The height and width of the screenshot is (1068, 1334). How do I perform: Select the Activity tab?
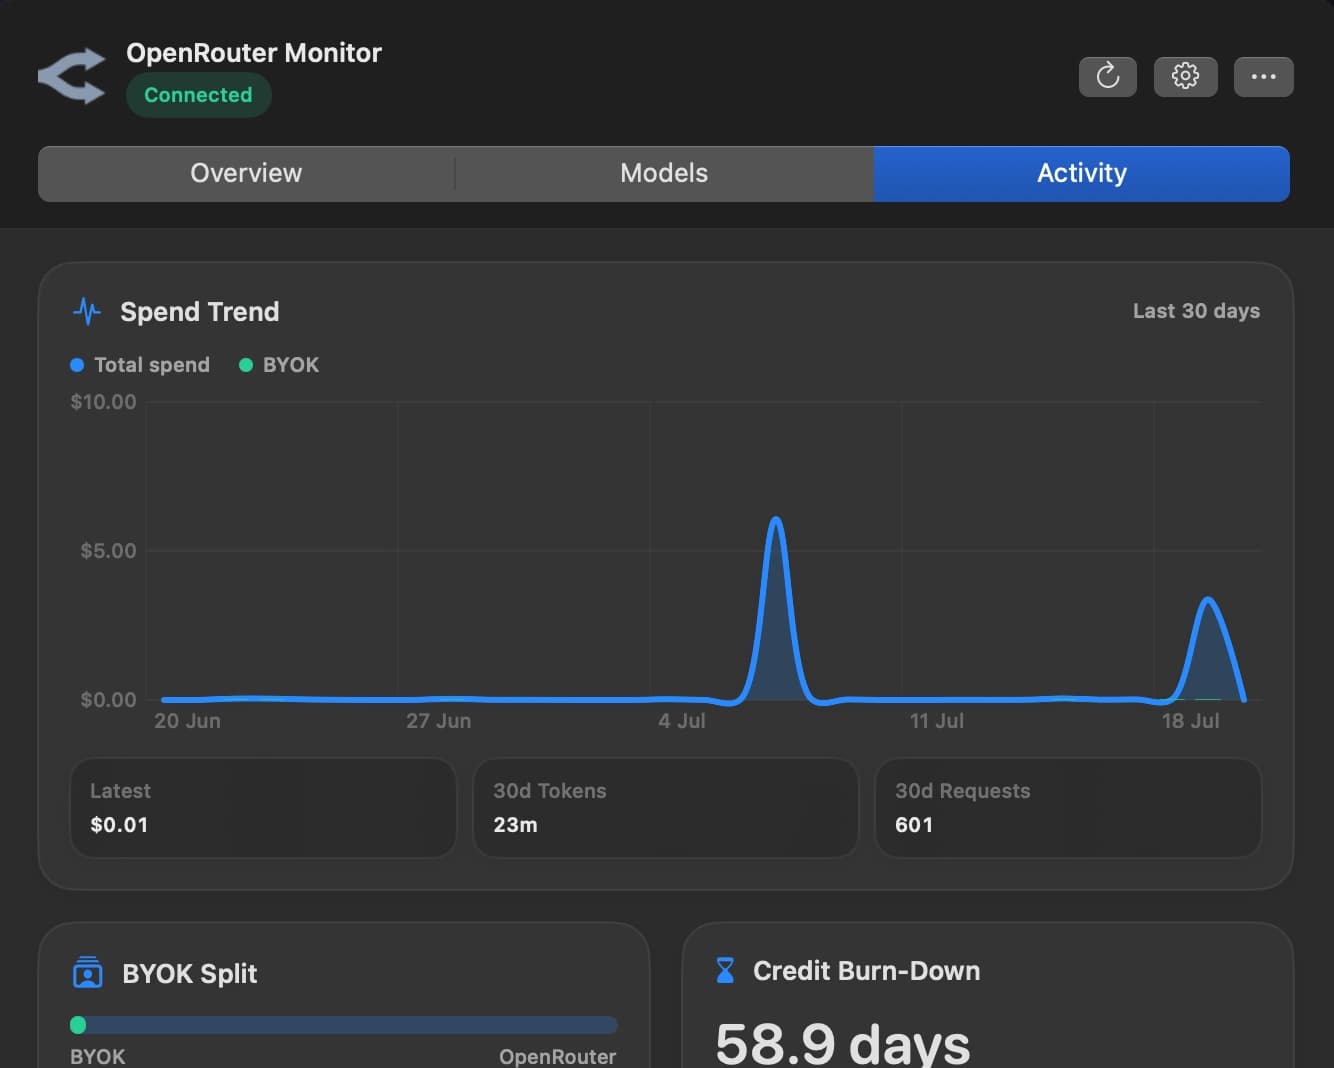[x=1082, y=173]
